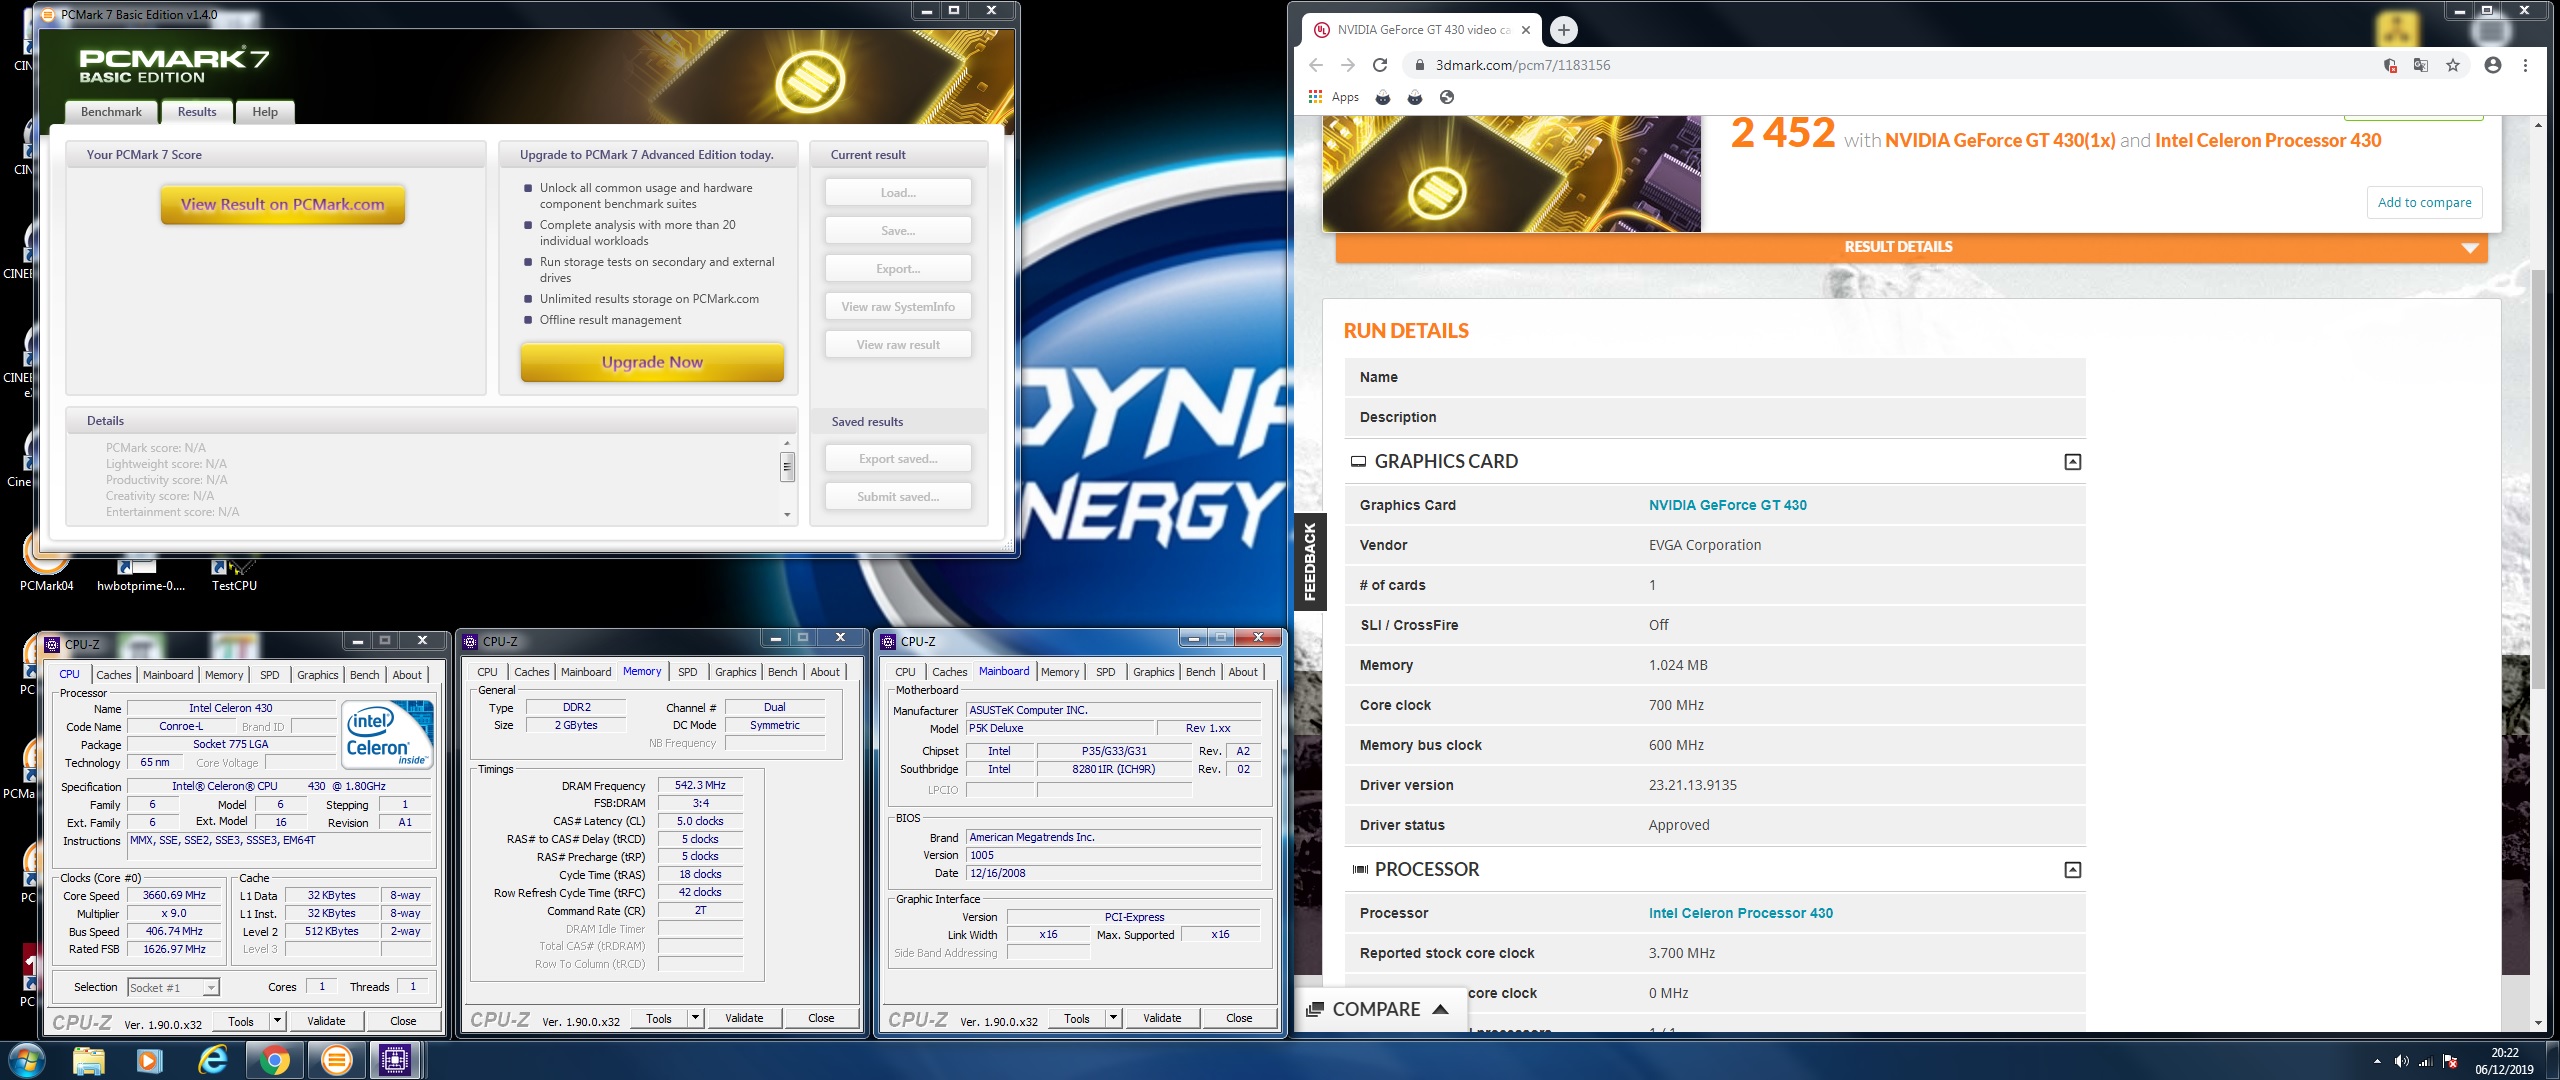Select SPD tab in middle CPU-Z window

click(688, 672)
